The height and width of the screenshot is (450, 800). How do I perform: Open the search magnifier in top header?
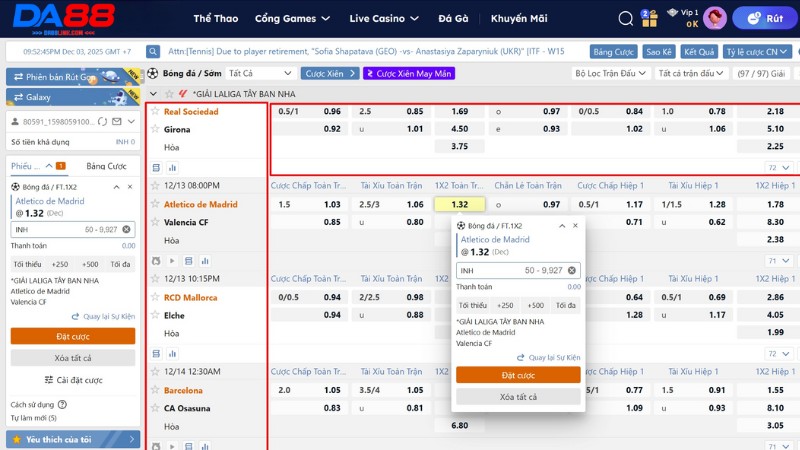626,19
